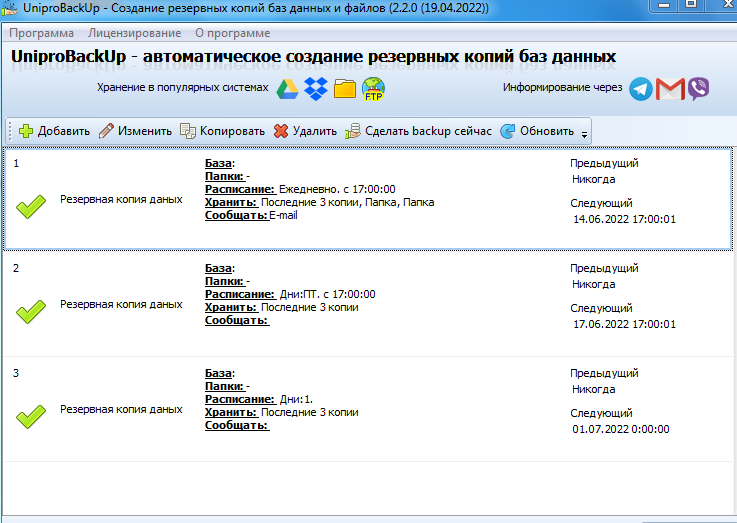
Task: Click the red cross Удалить icon
Action: click(x=281, y=131)
